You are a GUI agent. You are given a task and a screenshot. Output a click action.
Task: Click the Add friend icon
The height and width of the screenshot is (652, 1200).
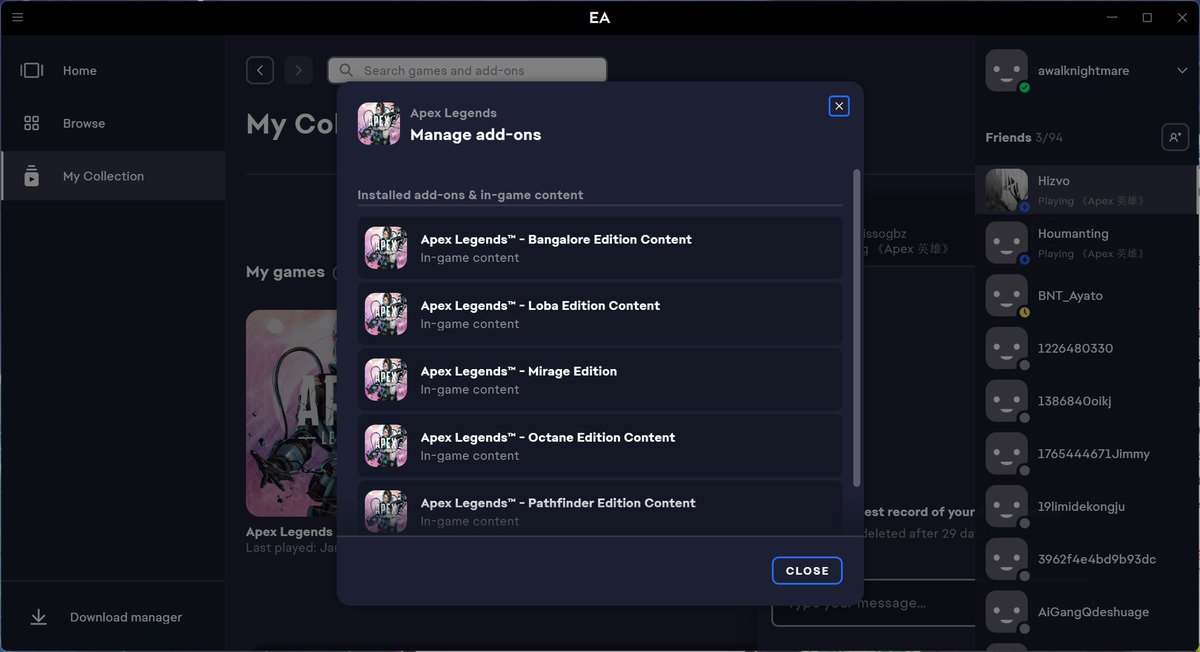1175,137
